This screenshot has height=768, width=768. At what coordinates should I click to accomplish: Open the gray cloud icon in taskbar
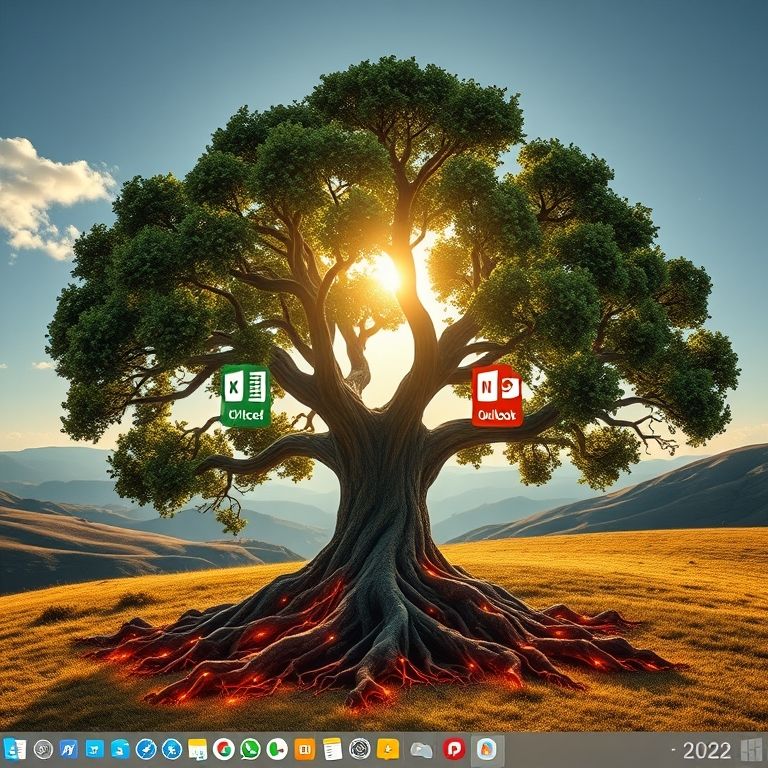click(x=422, y=749)
